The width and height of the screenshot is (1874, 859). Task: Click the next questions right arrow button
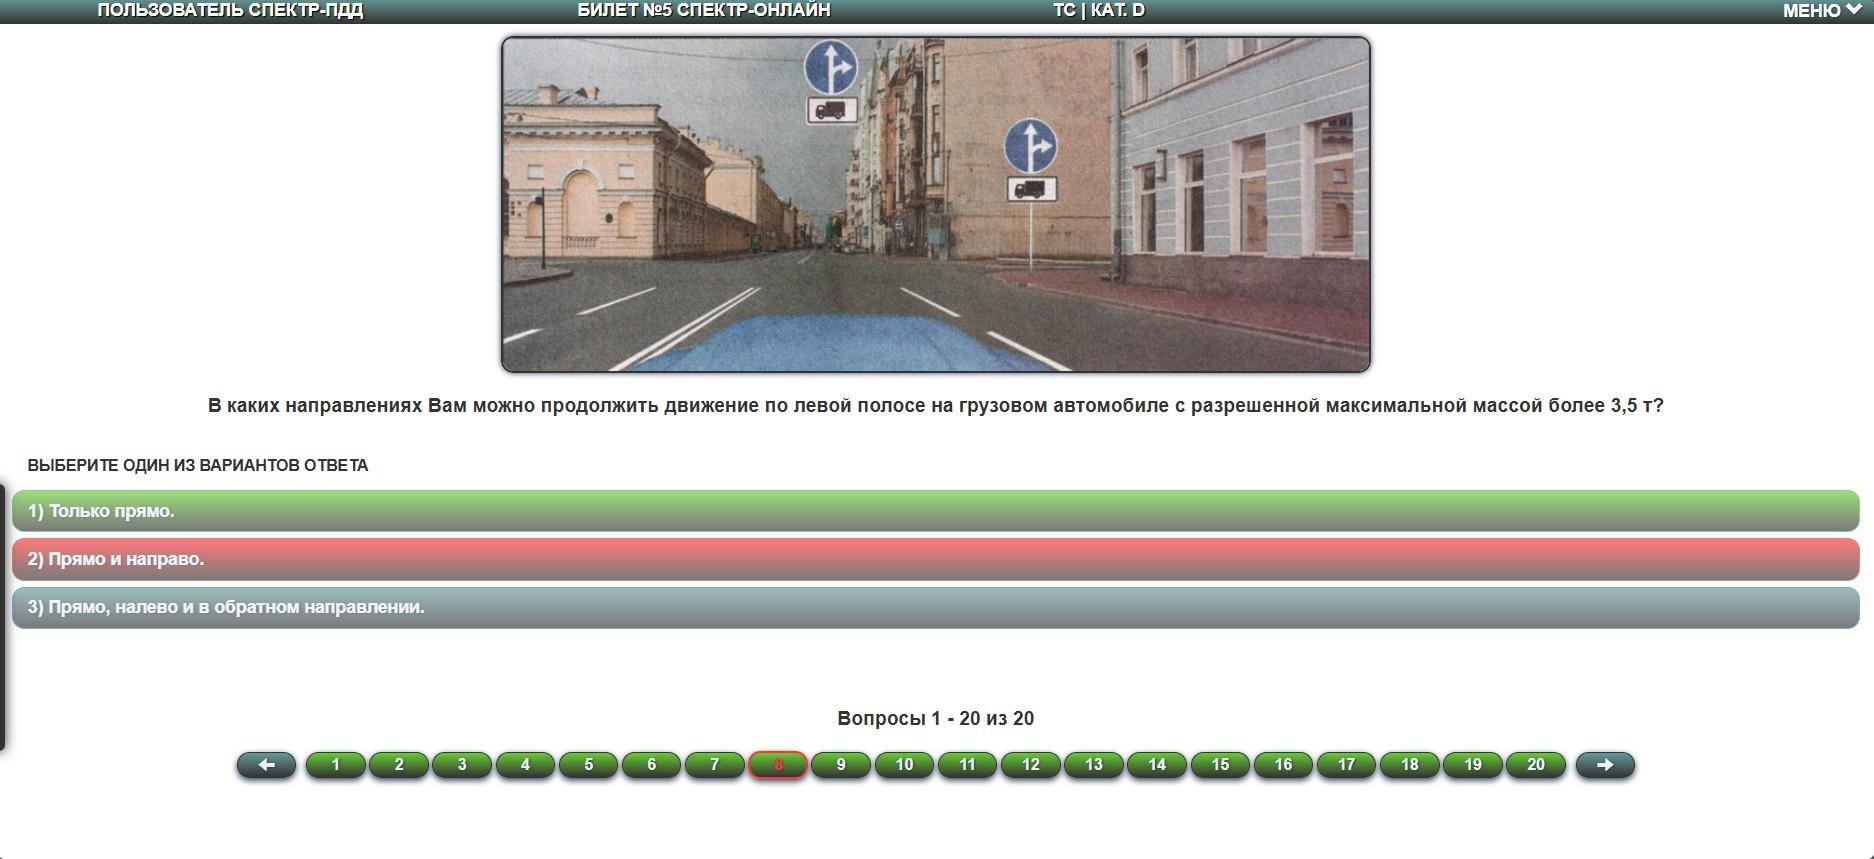click(1604, 765)
